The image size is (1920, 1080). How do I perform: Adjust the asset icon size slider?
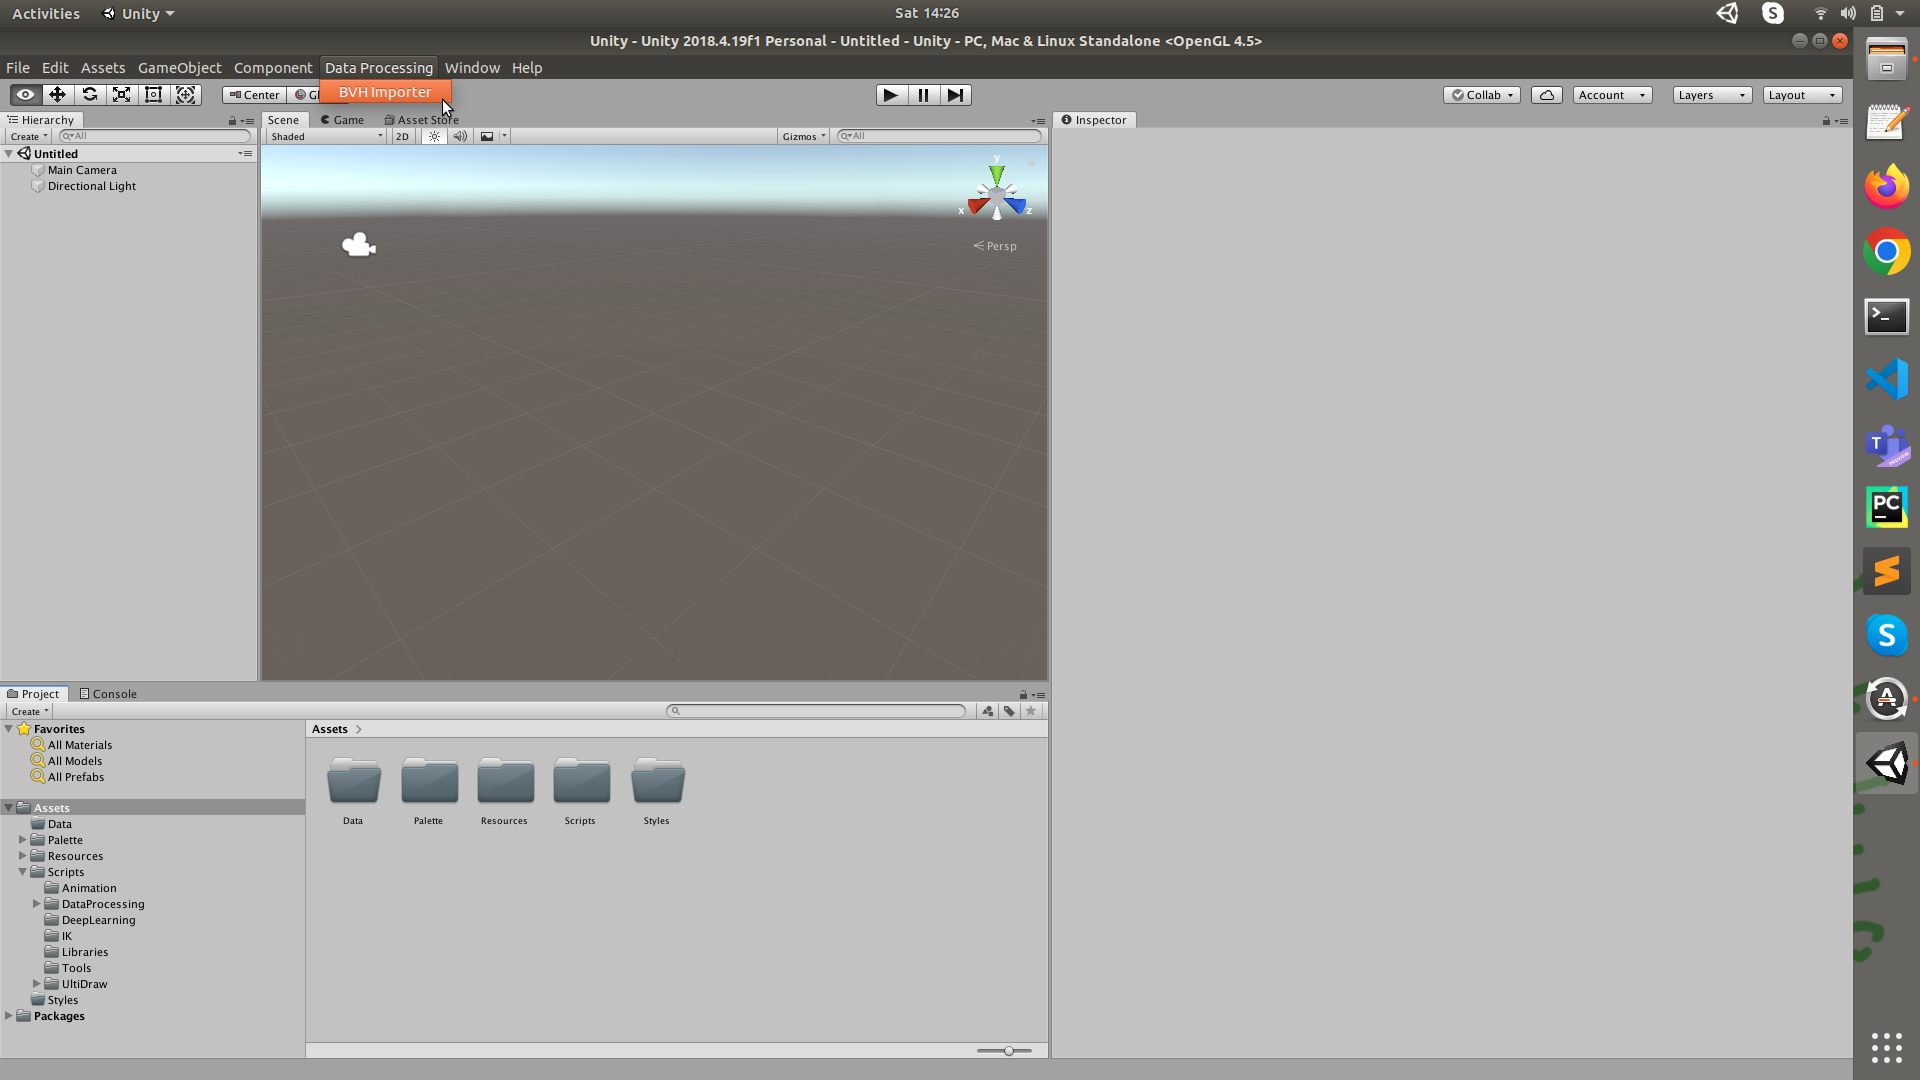[1008, 1051]
